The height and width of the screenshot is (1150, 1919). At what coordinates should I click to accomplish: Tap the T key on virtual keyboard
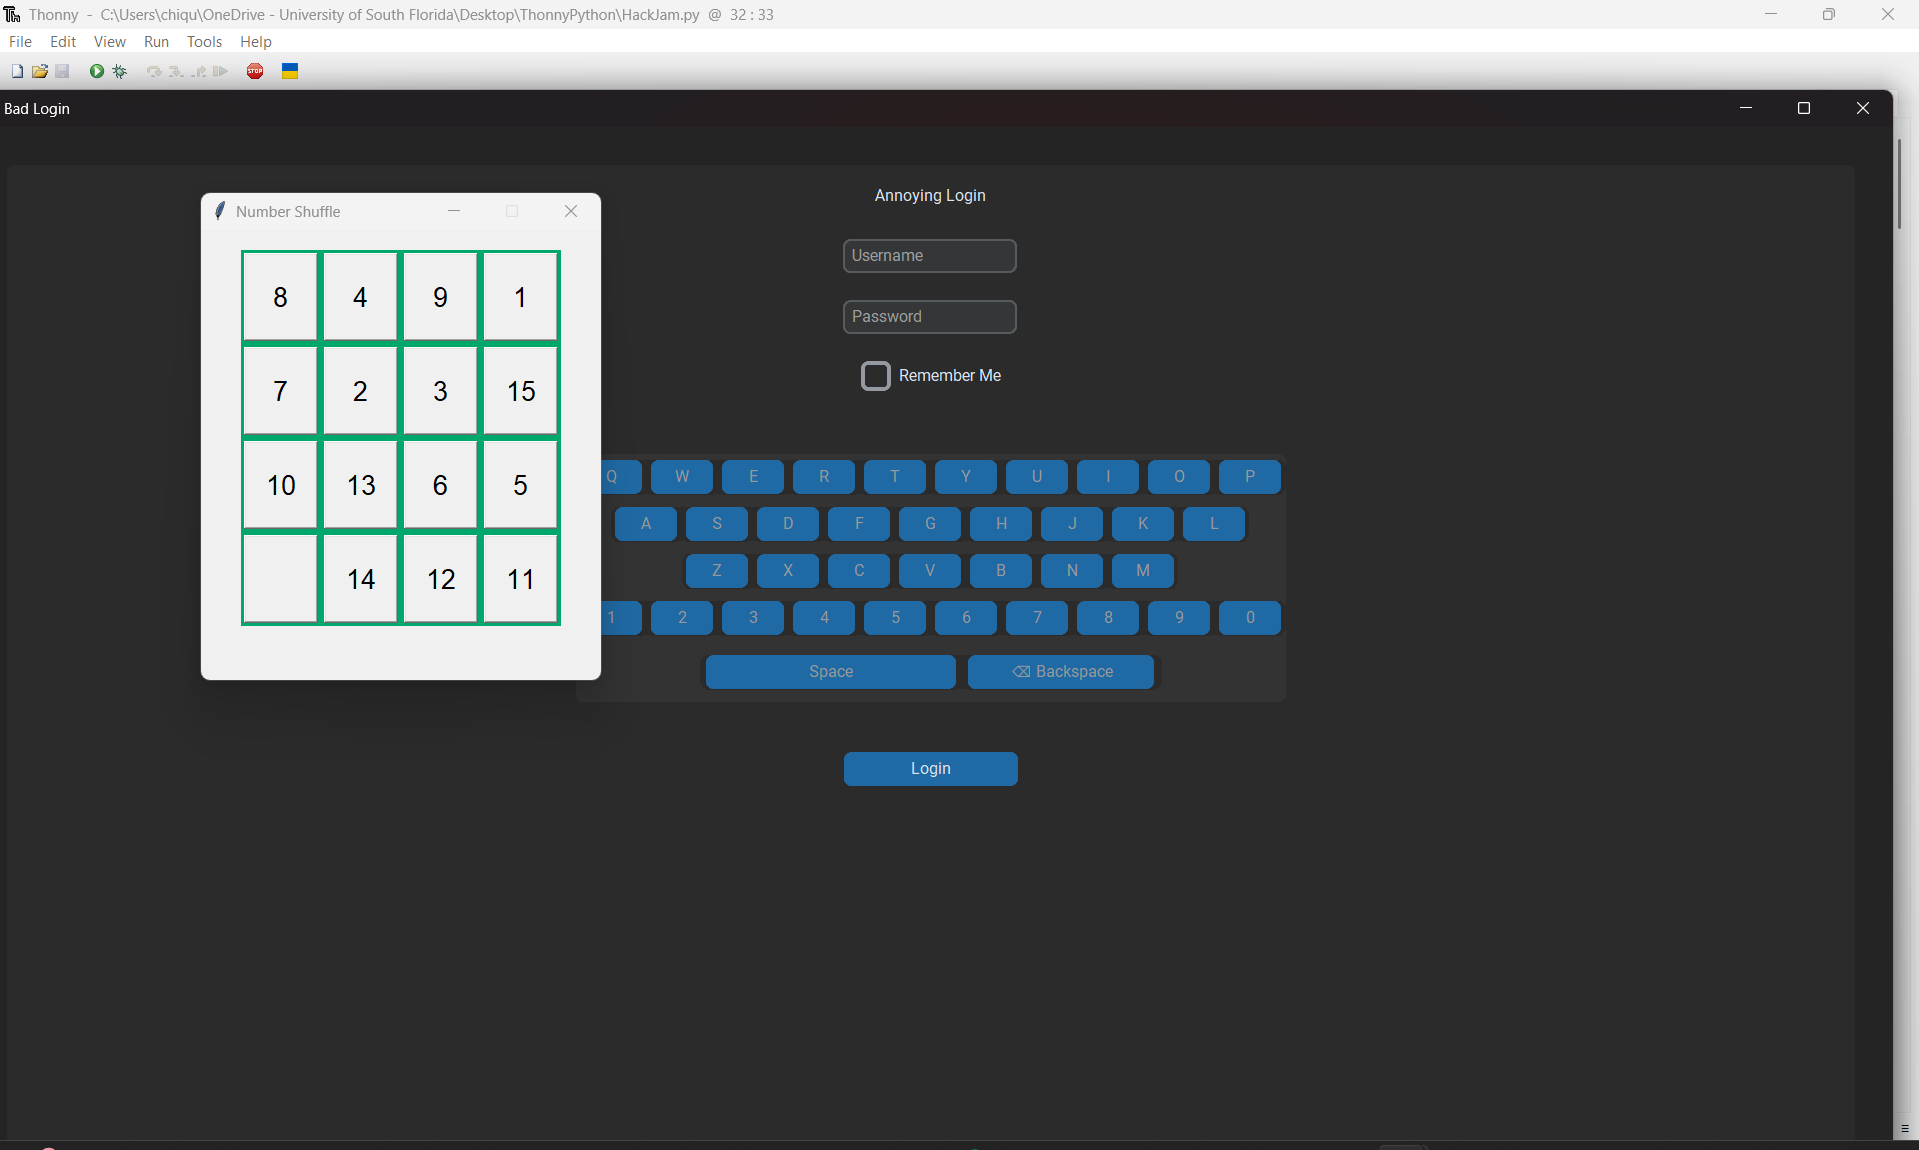(x=895, y=477)
